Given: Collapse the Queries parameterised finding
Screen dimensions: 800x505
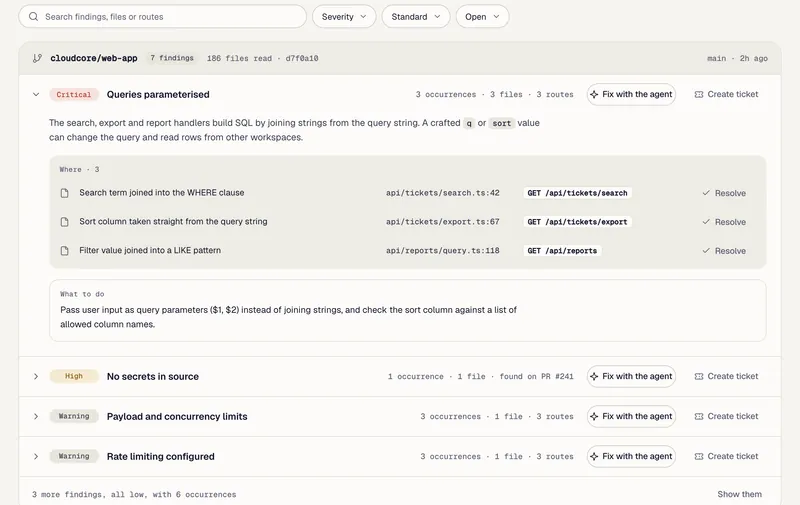Looking at the screenshot, I should click(36, 94).
